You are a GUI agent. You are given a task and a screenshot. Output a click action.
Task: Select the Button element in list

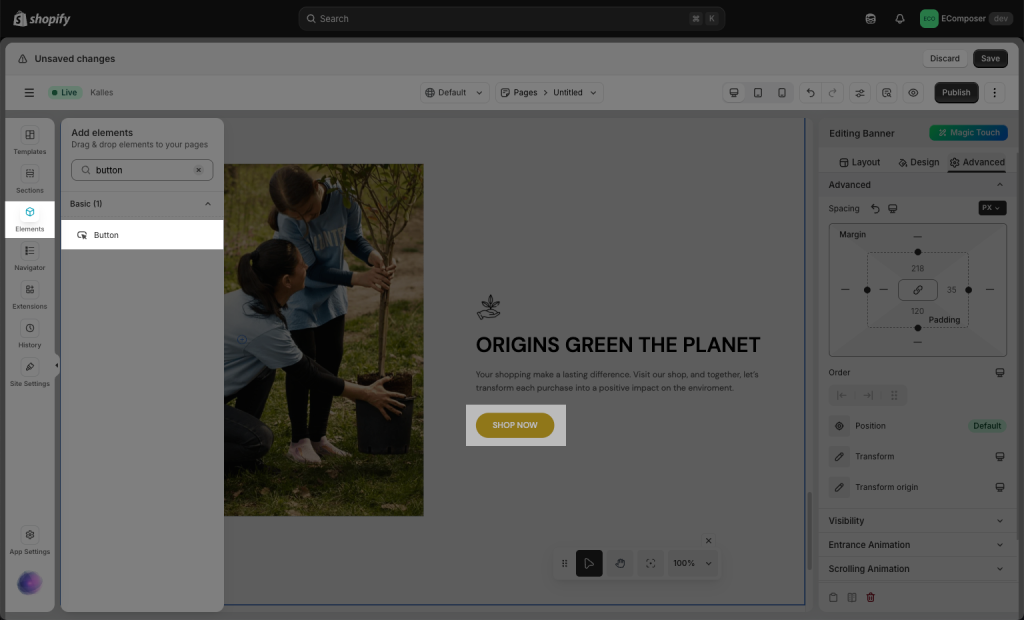(x=142, y=235)
